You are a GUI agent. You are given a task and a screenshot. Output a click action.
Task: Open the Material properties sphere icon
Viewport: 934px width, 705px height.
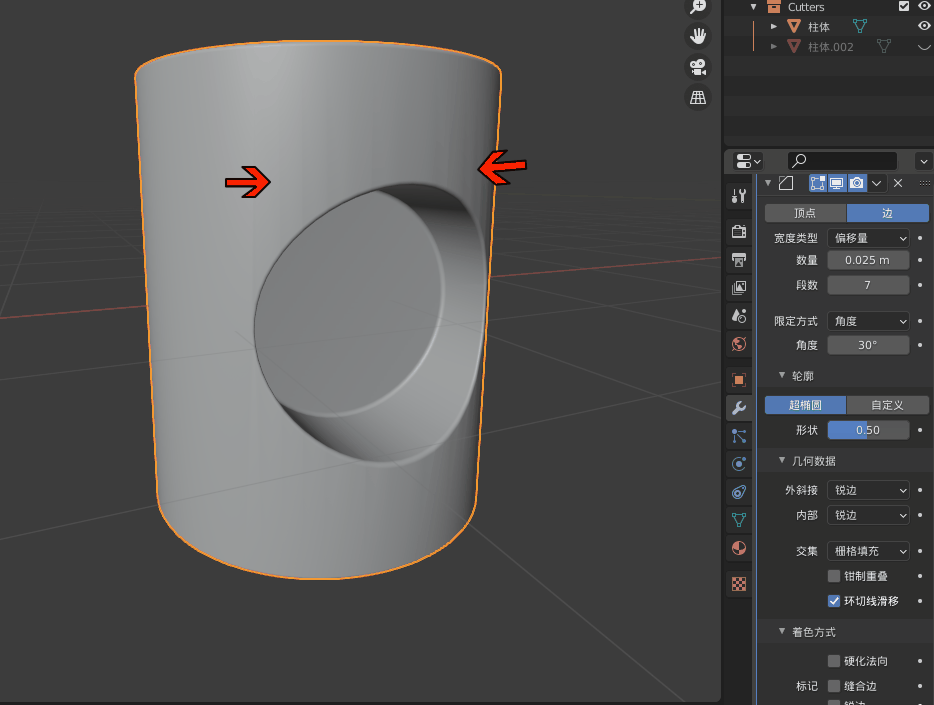point(739,548)
